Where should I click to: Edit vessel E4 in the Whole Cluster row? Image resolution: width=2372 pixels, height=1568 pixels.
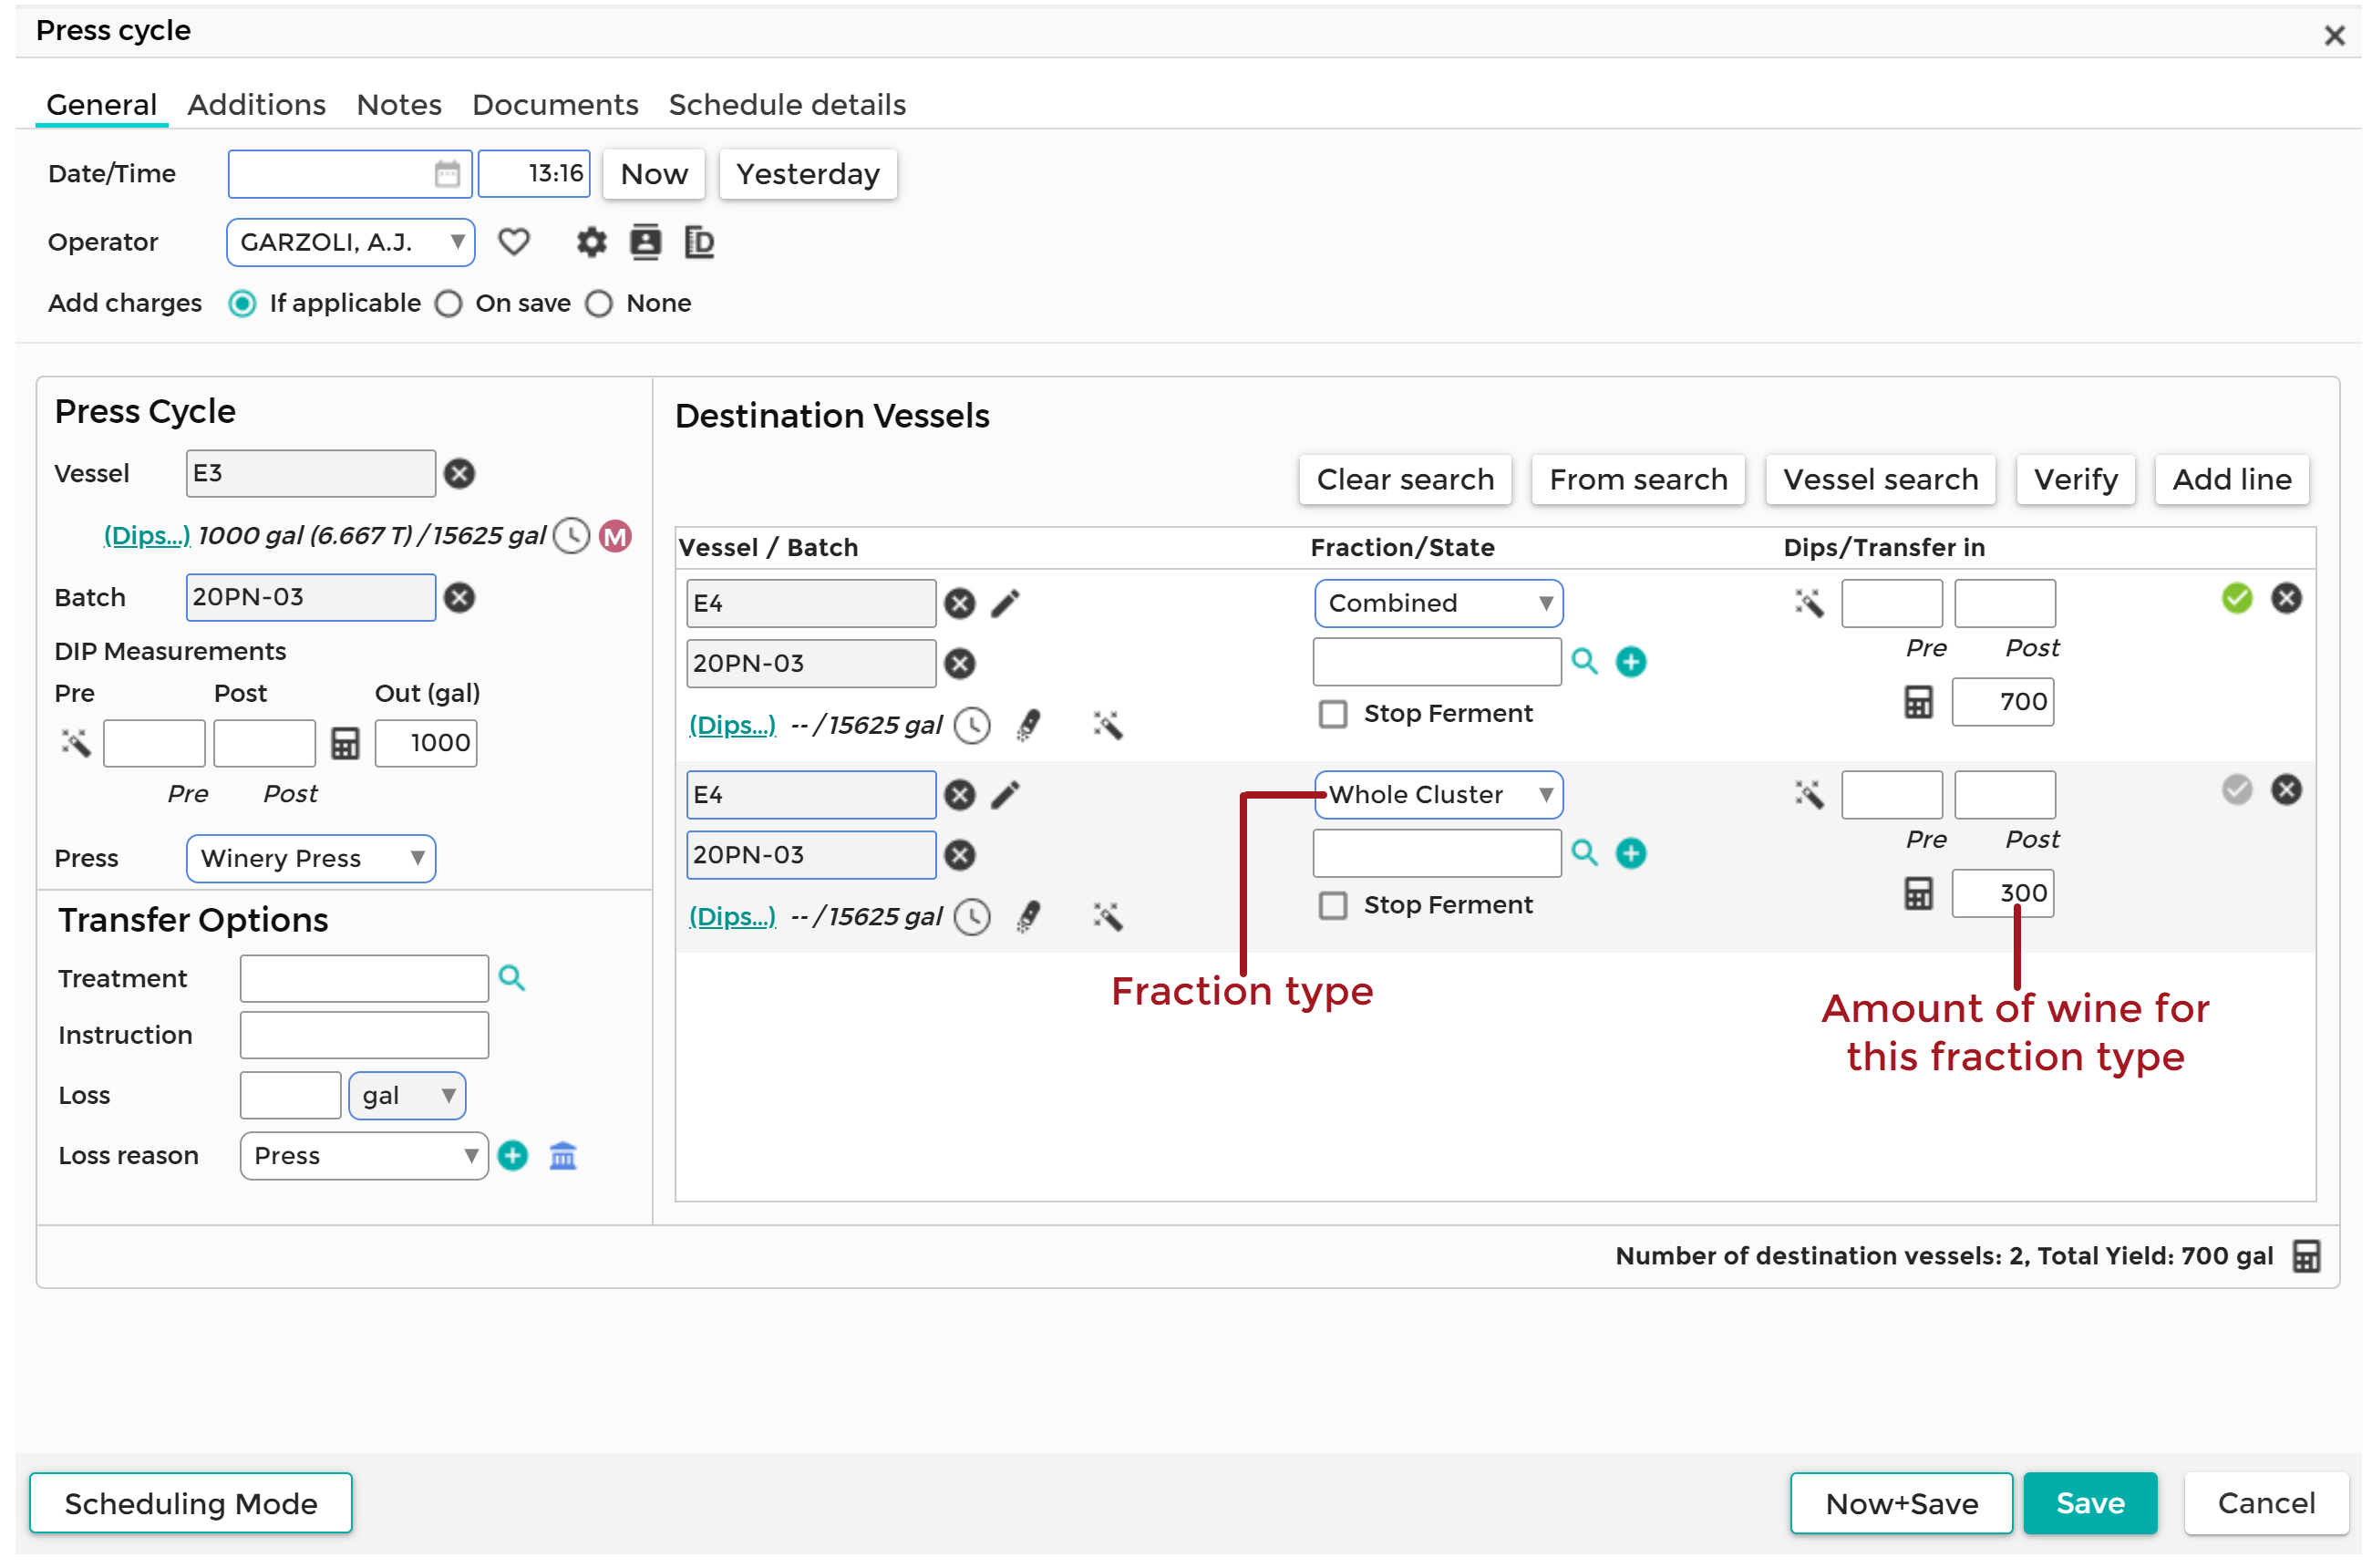click(1006, 796)
